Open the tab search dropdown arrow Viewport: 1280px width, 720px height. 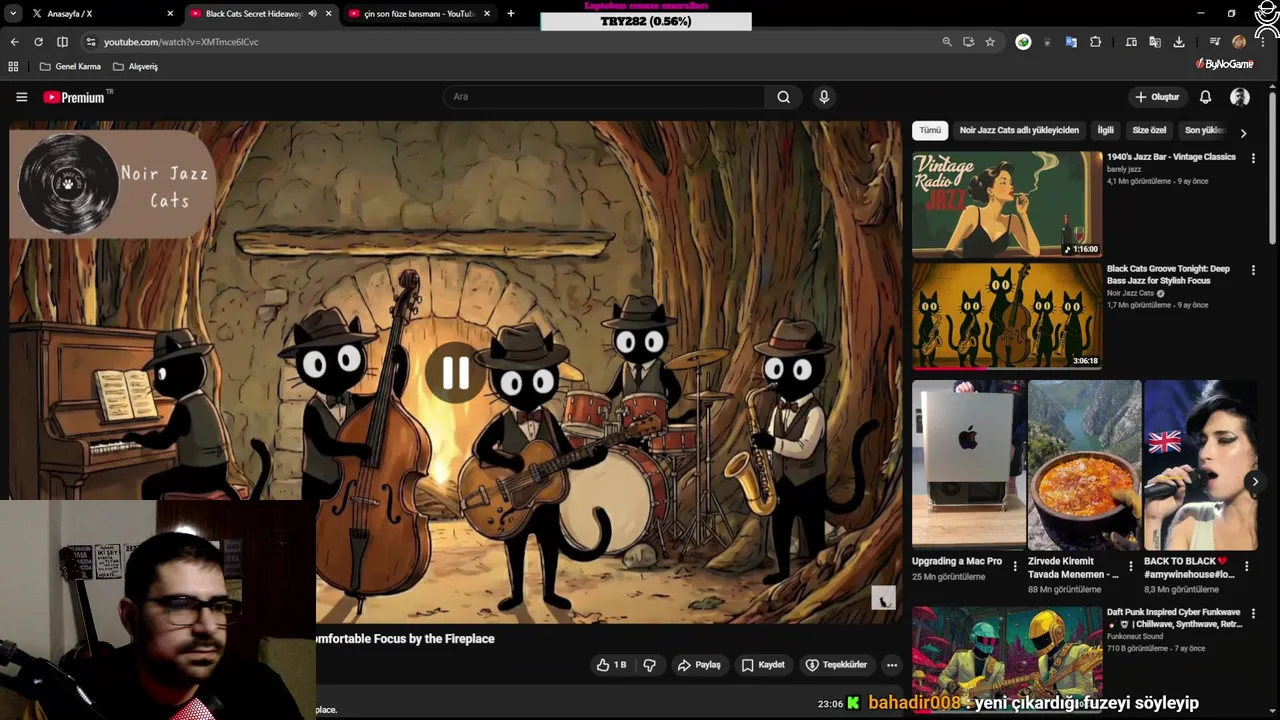(13, 14)
